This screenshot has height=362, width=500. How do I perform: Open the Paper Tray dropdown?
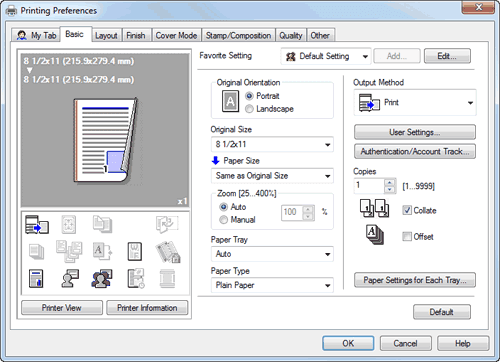point(272,254)
